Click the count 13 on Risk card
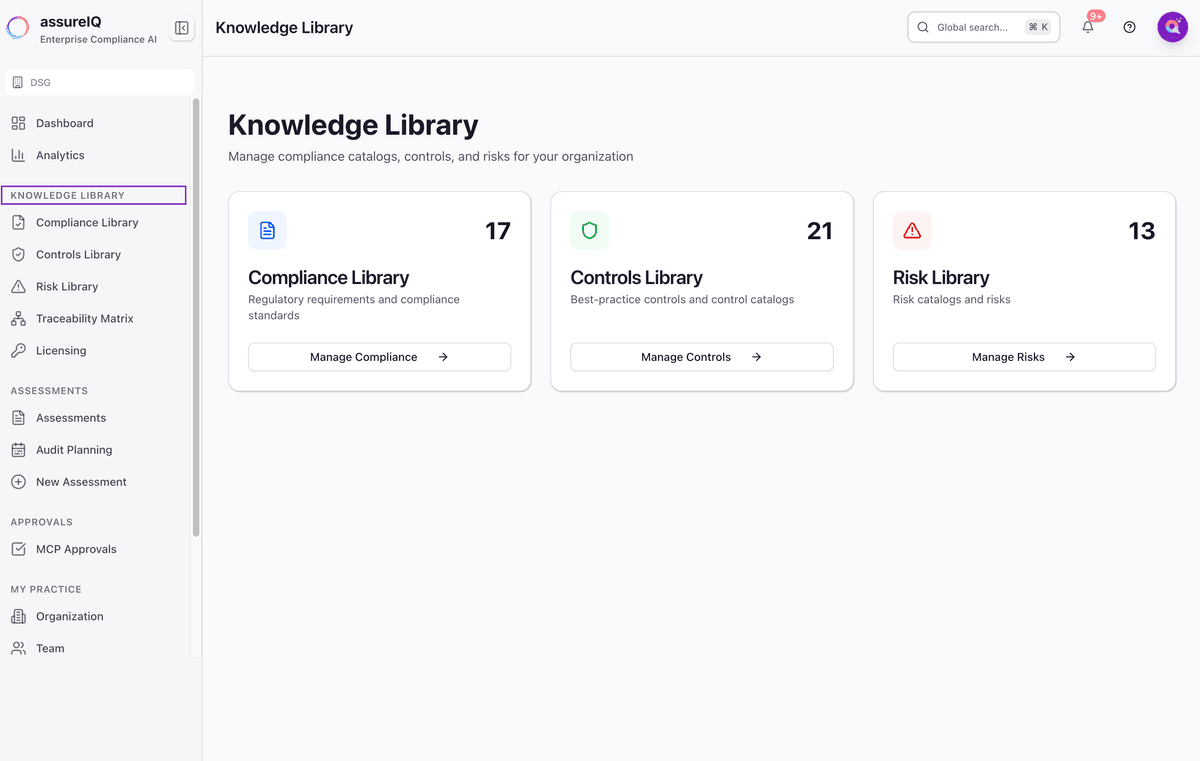Image resolution: width=1200 pixels, height=761 pixels. tap(1142, 231)
